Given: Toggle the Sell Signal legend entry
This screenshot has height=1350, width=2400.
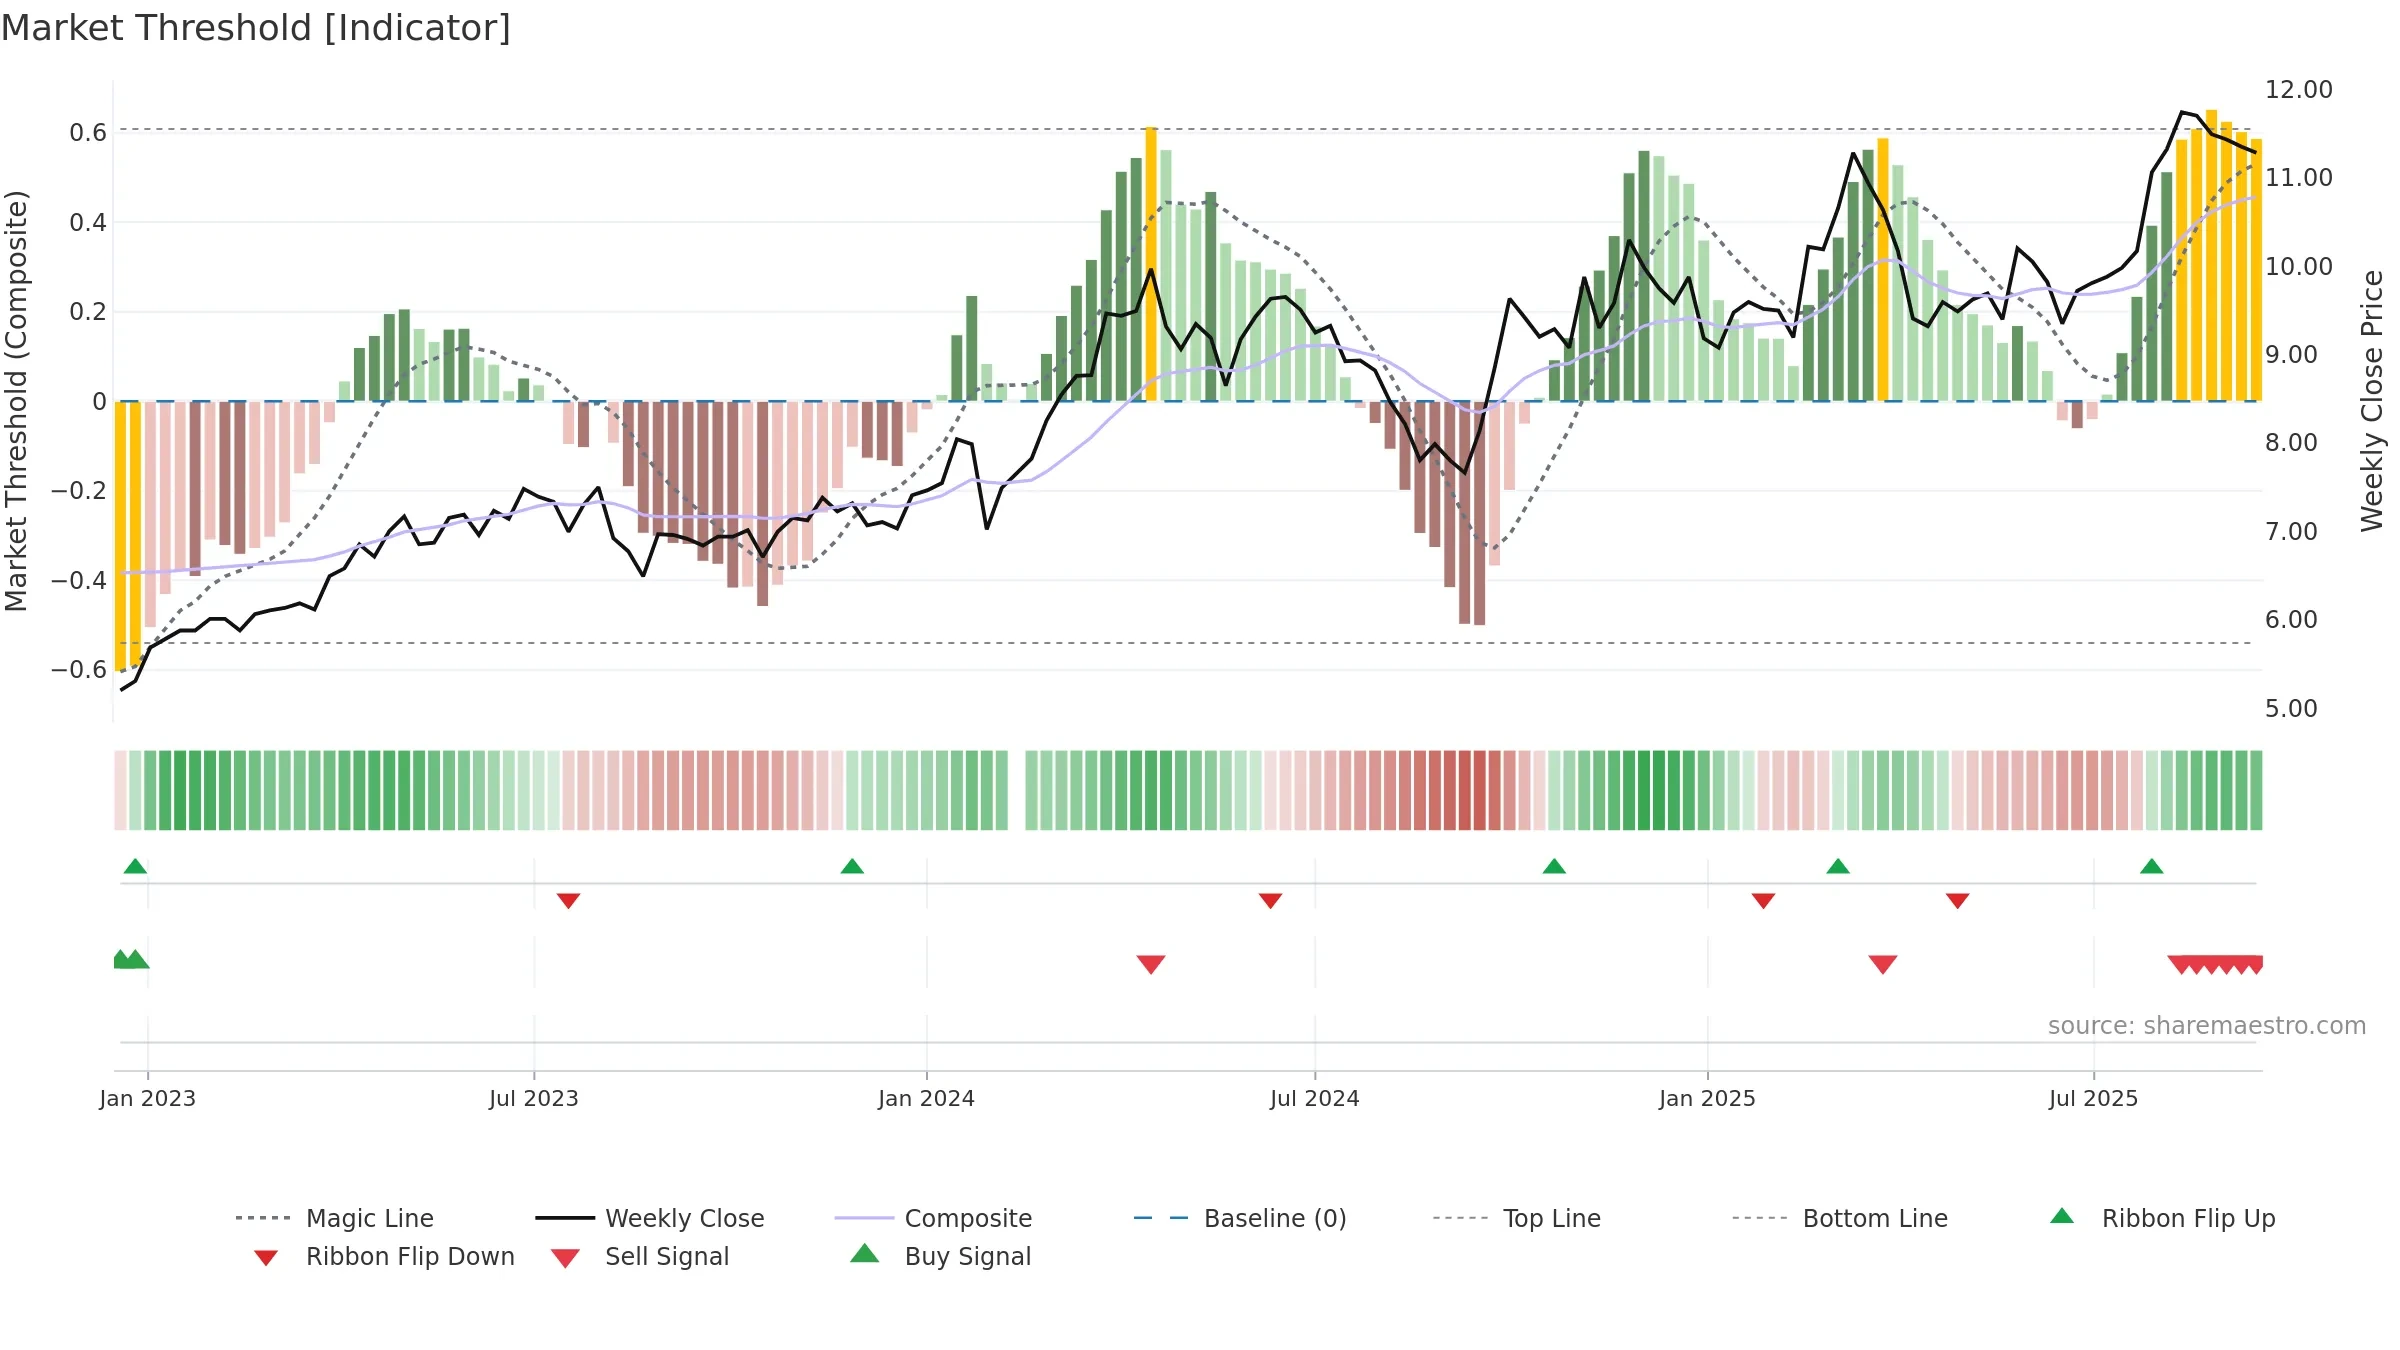Looking at the screenshot, I should (640, 1256).
